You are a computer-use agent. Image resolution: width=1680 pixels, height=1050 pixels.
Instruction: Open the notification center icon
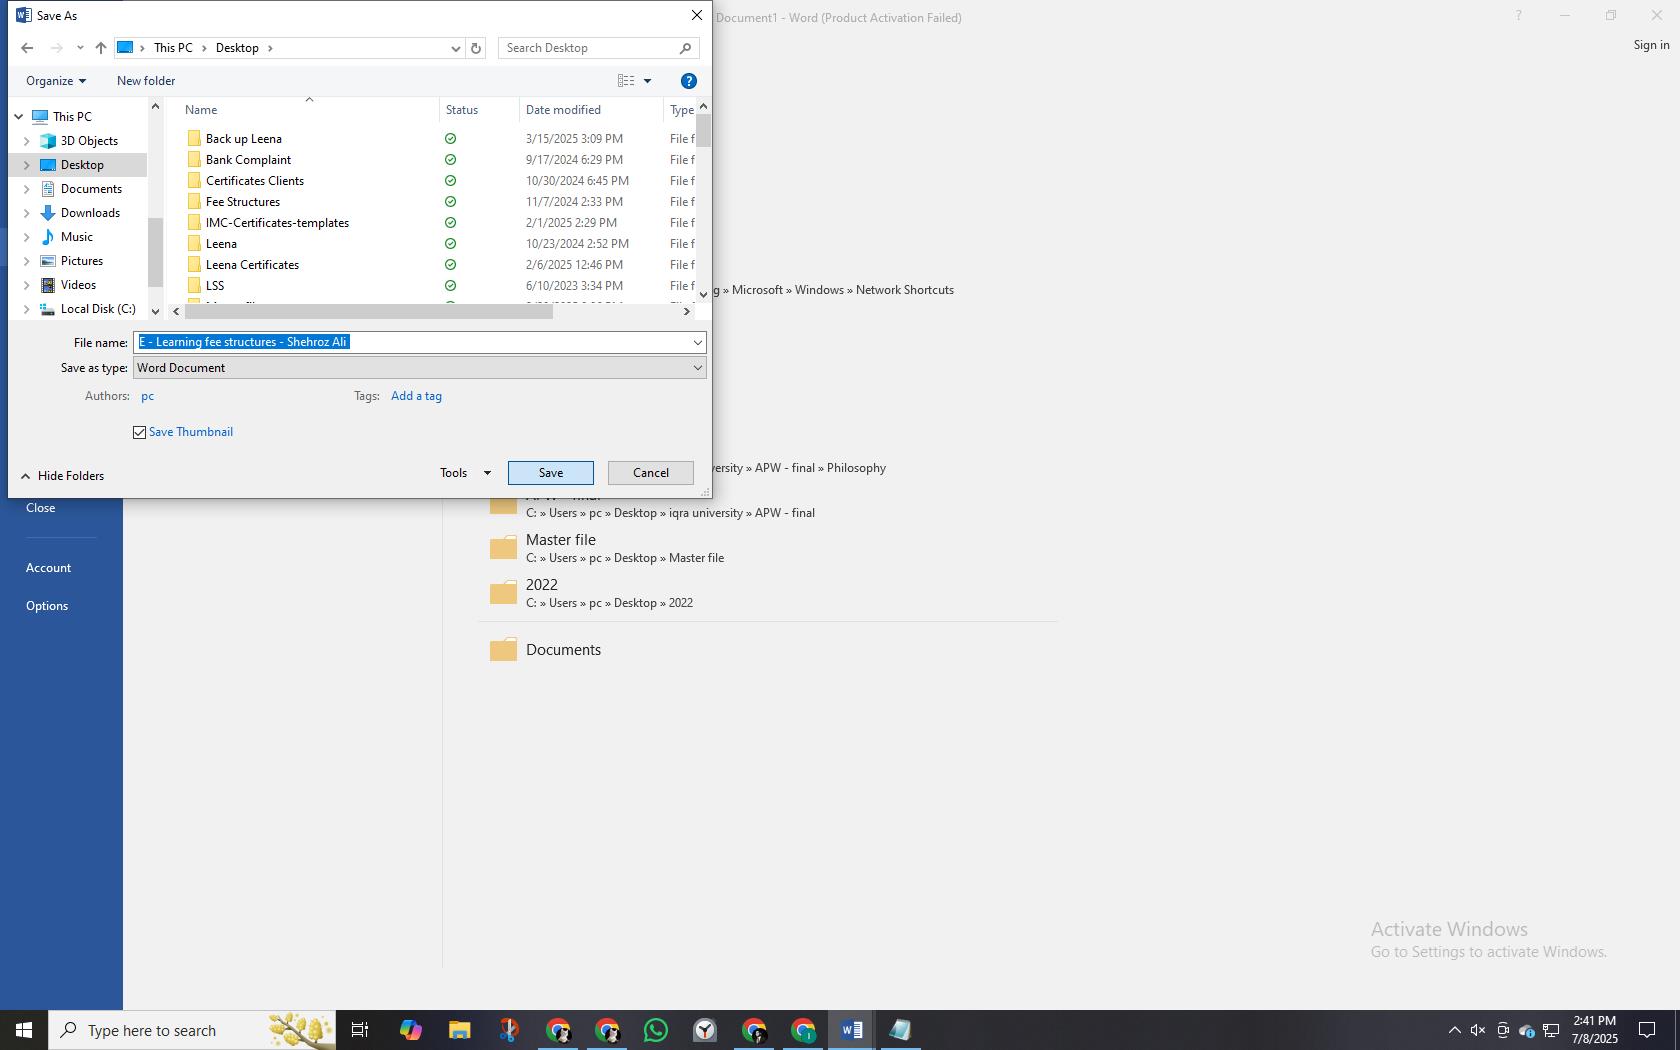(1647, 1030)
